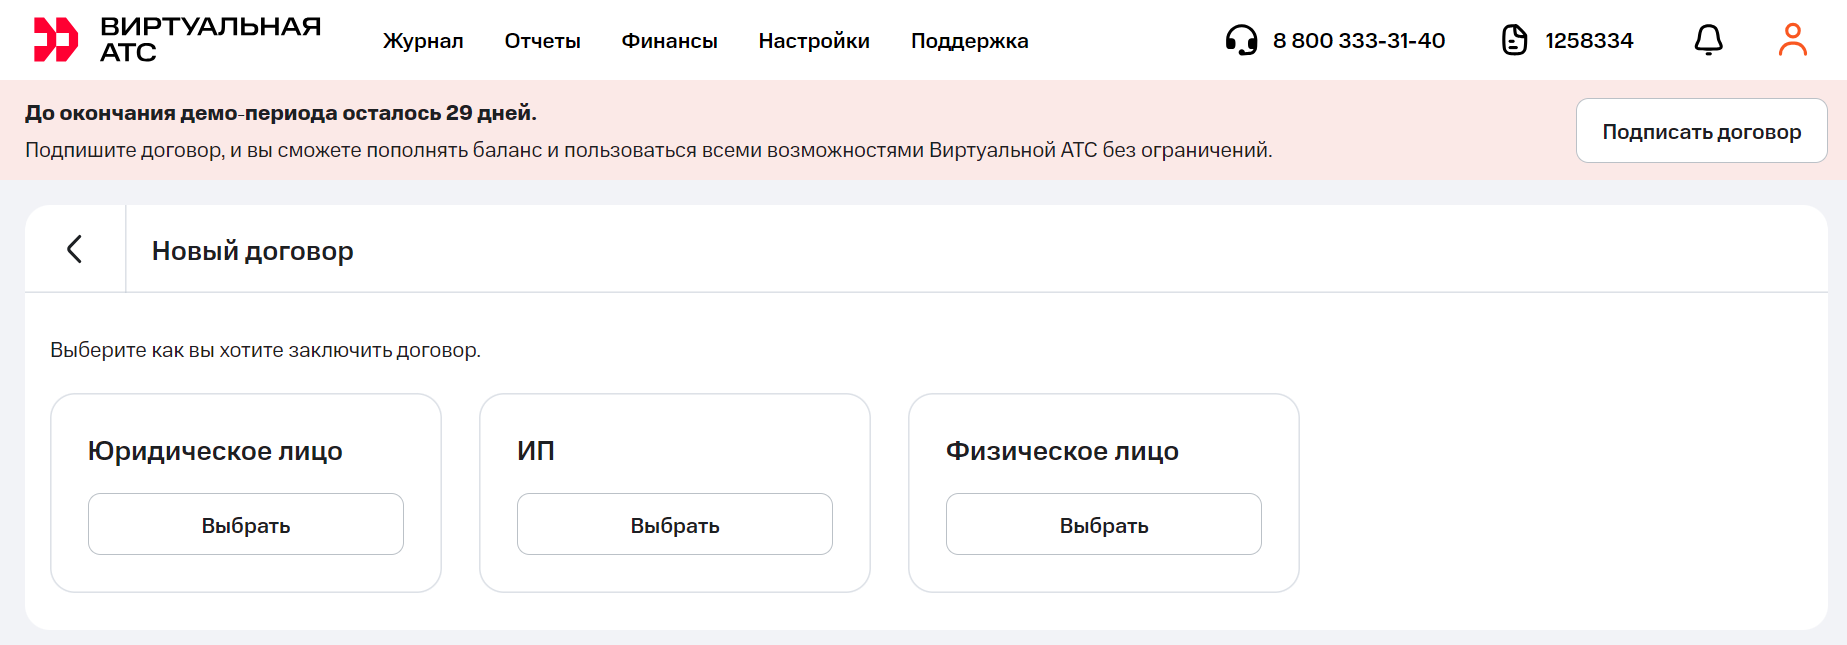Screen dimensions: 1847x645
Task: Choose Физическое лицо contract type
Action: pyautogui.click(x=1104, y=525)
